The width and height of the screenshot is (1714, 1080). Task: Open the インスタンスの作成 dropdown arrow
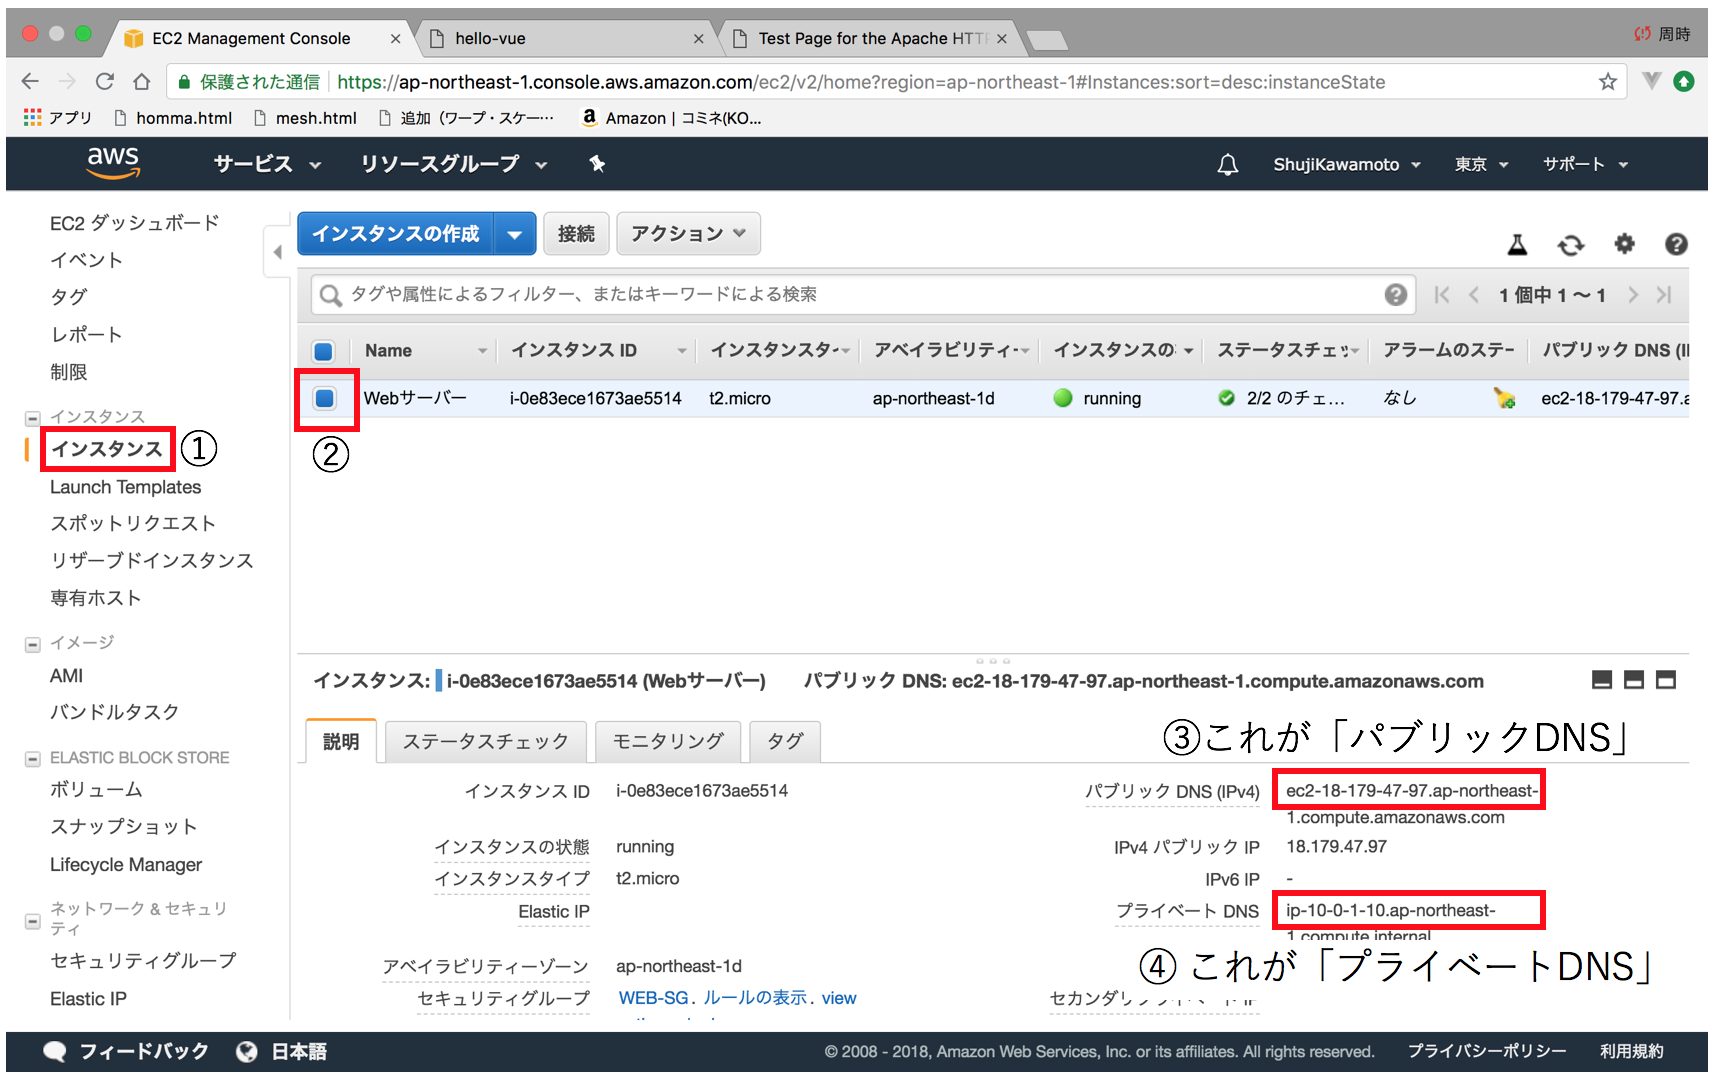coord(515,234)
